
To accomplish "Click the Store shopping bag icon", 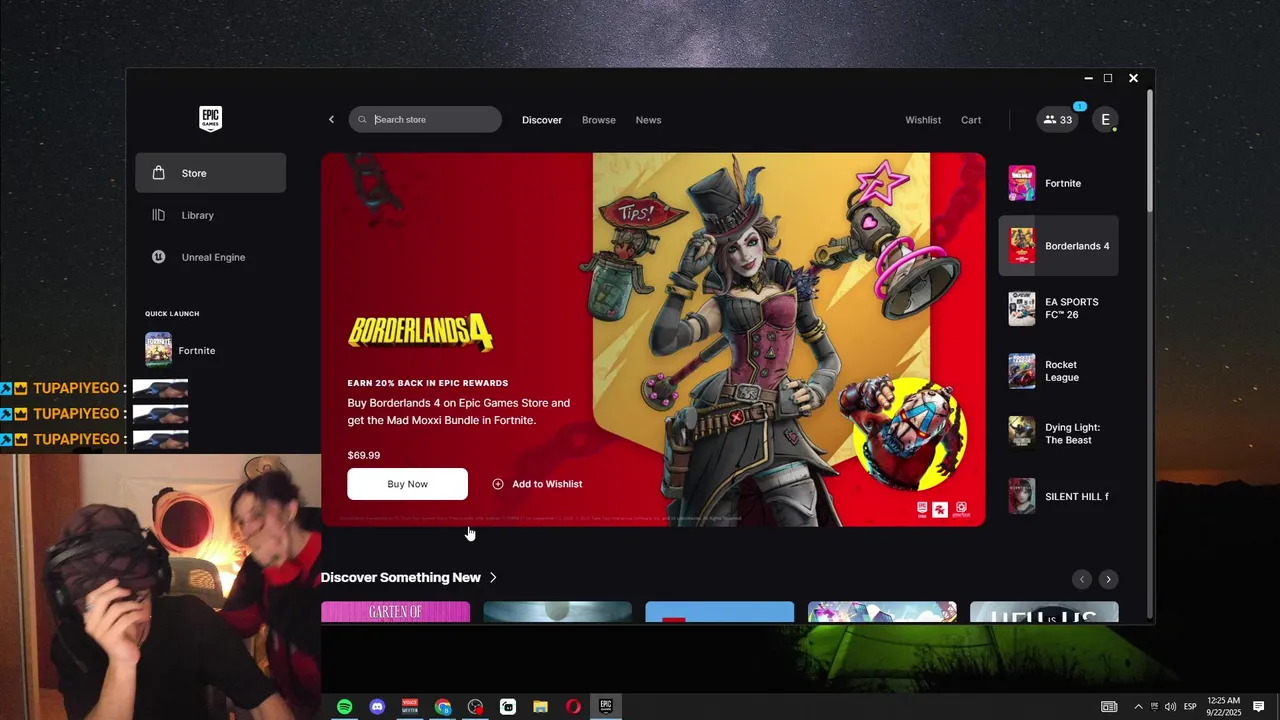I will 158,173.
